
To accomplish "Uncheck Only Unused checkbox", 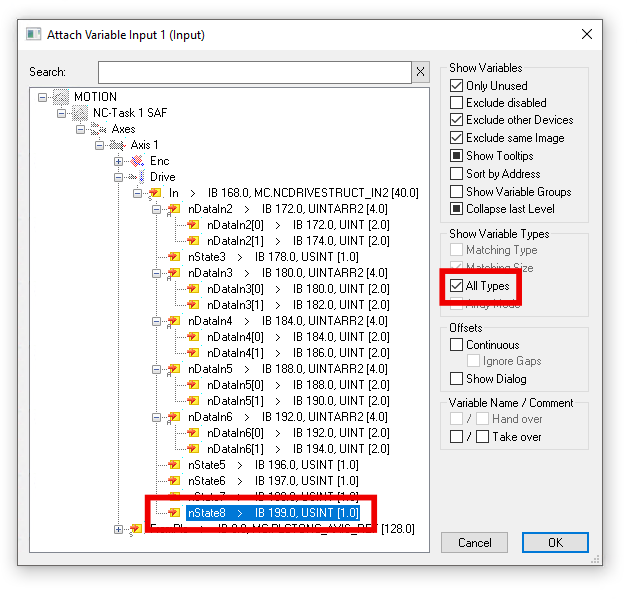I will point(456,86).
